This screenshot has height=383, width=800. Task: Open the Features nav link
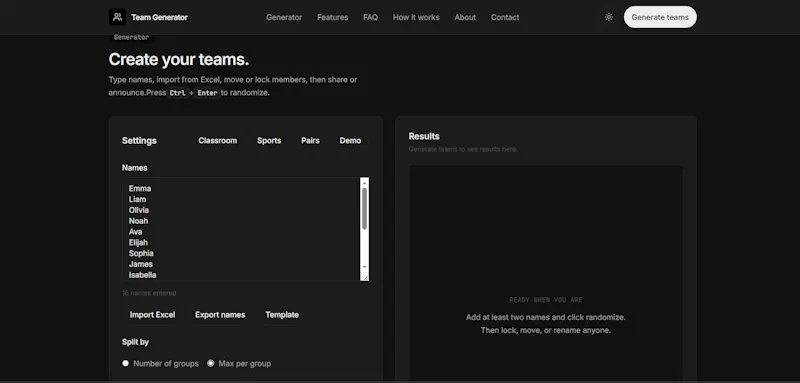[x=333, y=17]
